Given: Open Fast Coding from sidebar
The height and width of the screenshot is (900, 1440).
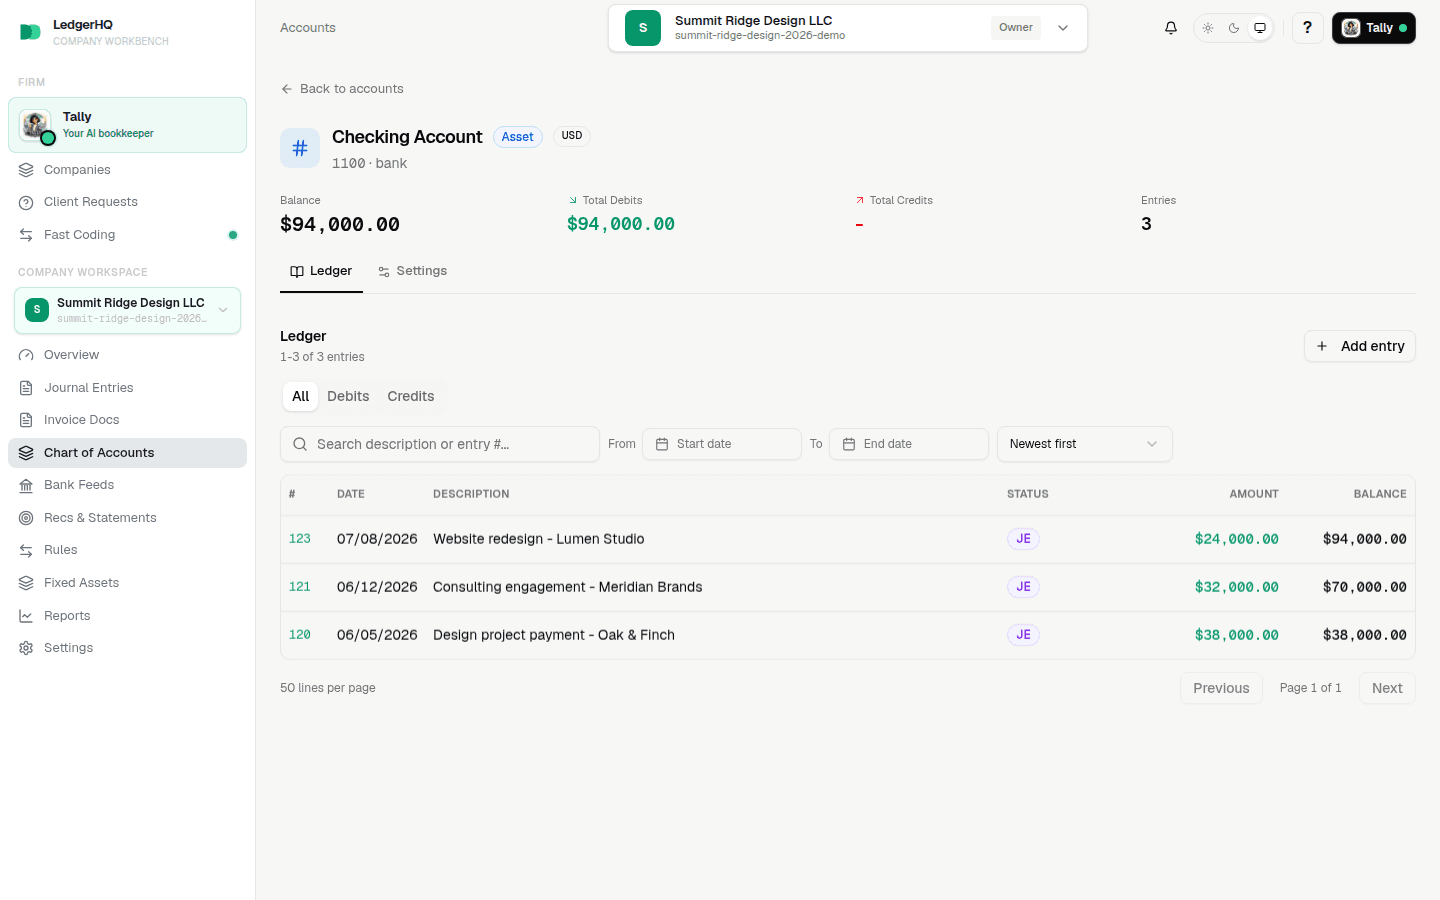Looking at the screenshot, I should 127,235.
